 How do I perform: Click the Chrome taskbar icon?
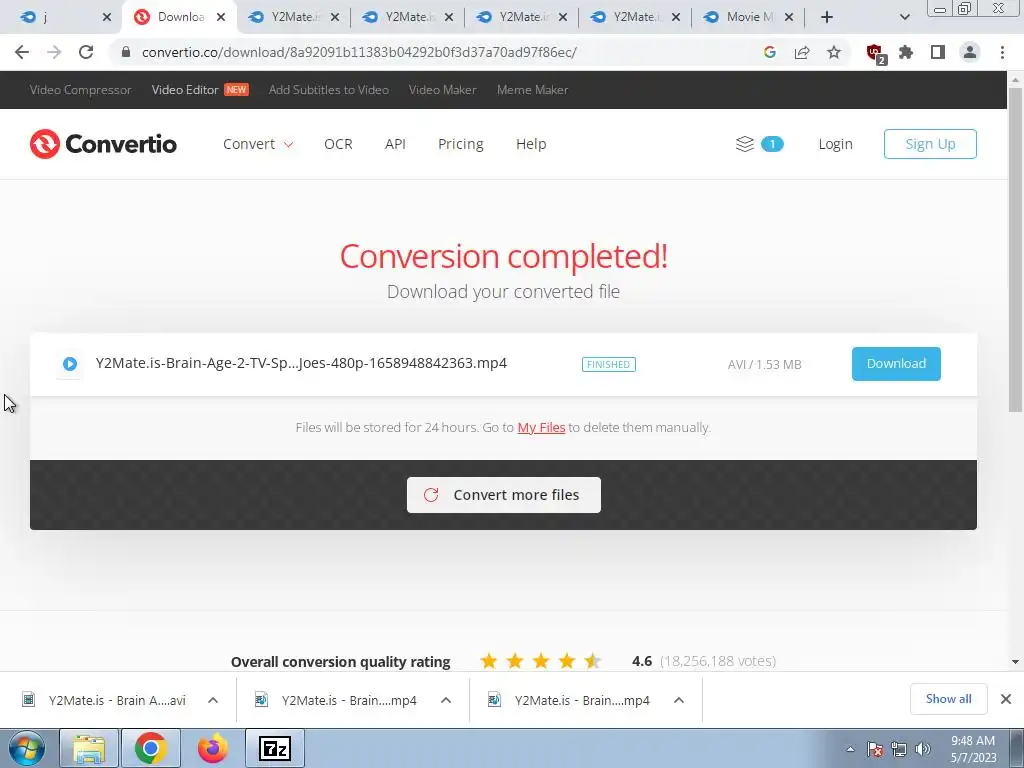coord(151,748)
